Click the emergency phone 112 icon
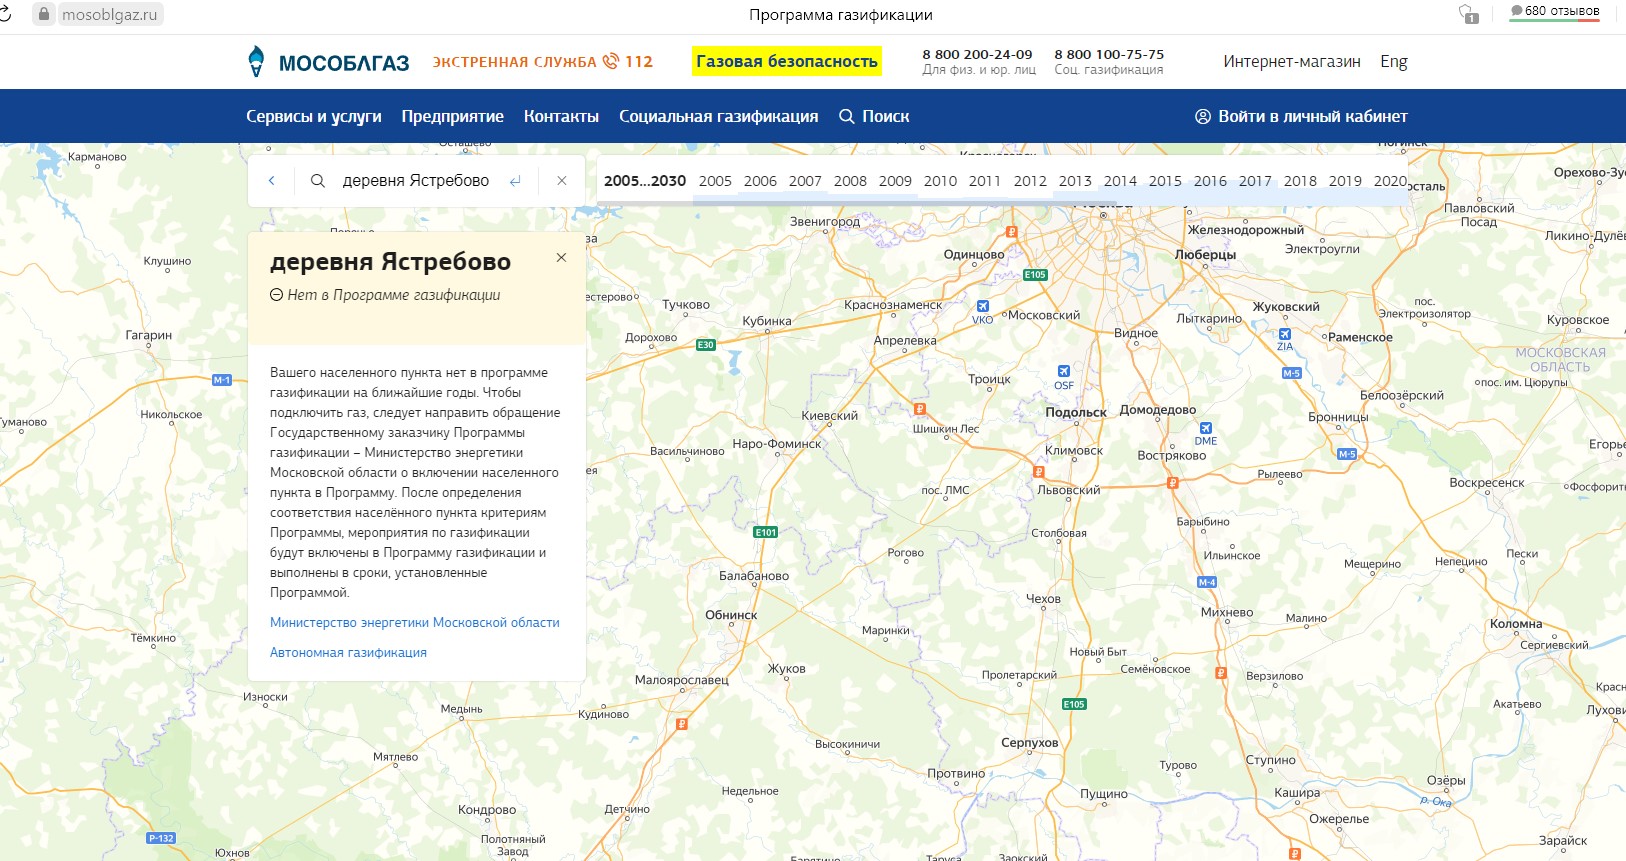Image resolution: width=1626 pixels, height=861 pixels. (611, 61)
